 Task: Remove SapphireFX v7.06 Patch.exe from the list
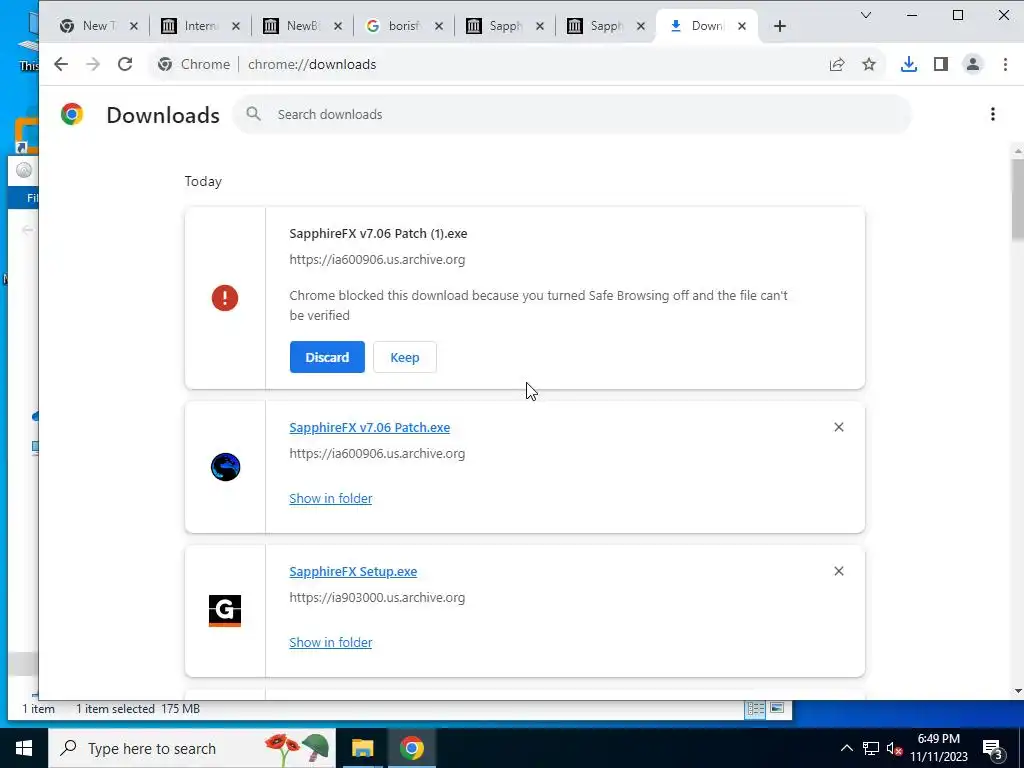pos(839,427)
